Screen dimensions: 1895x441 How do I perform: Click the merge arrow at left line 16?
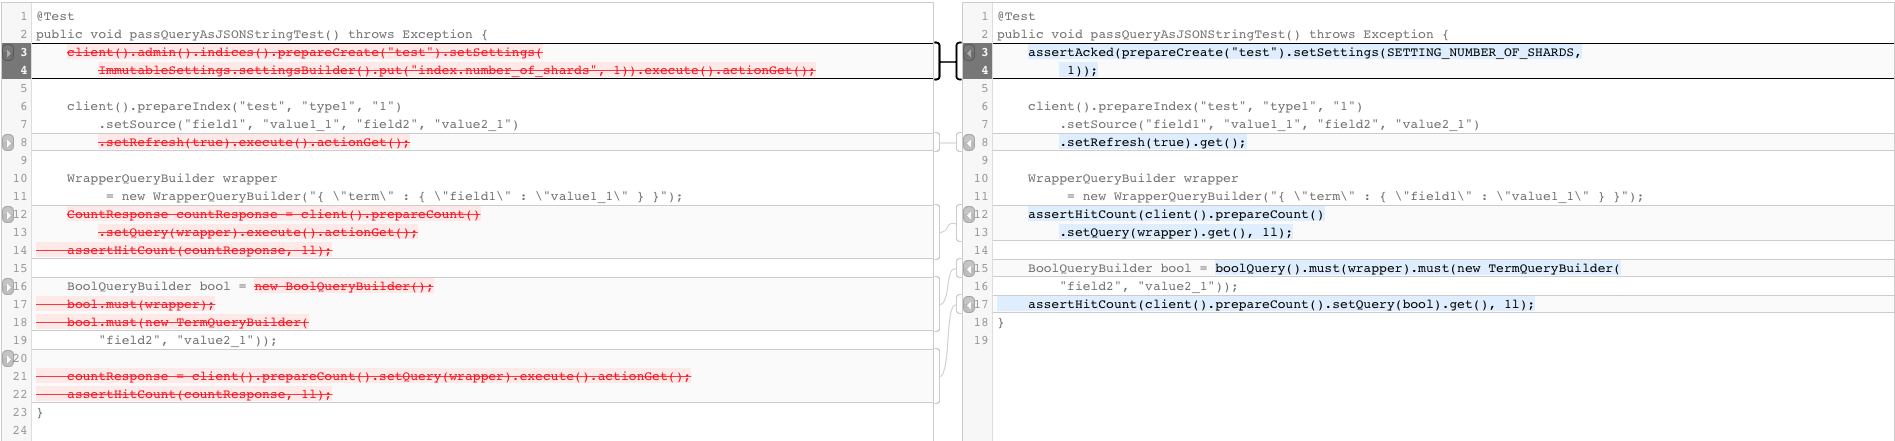pyautogui.click(x=9, y=287)
